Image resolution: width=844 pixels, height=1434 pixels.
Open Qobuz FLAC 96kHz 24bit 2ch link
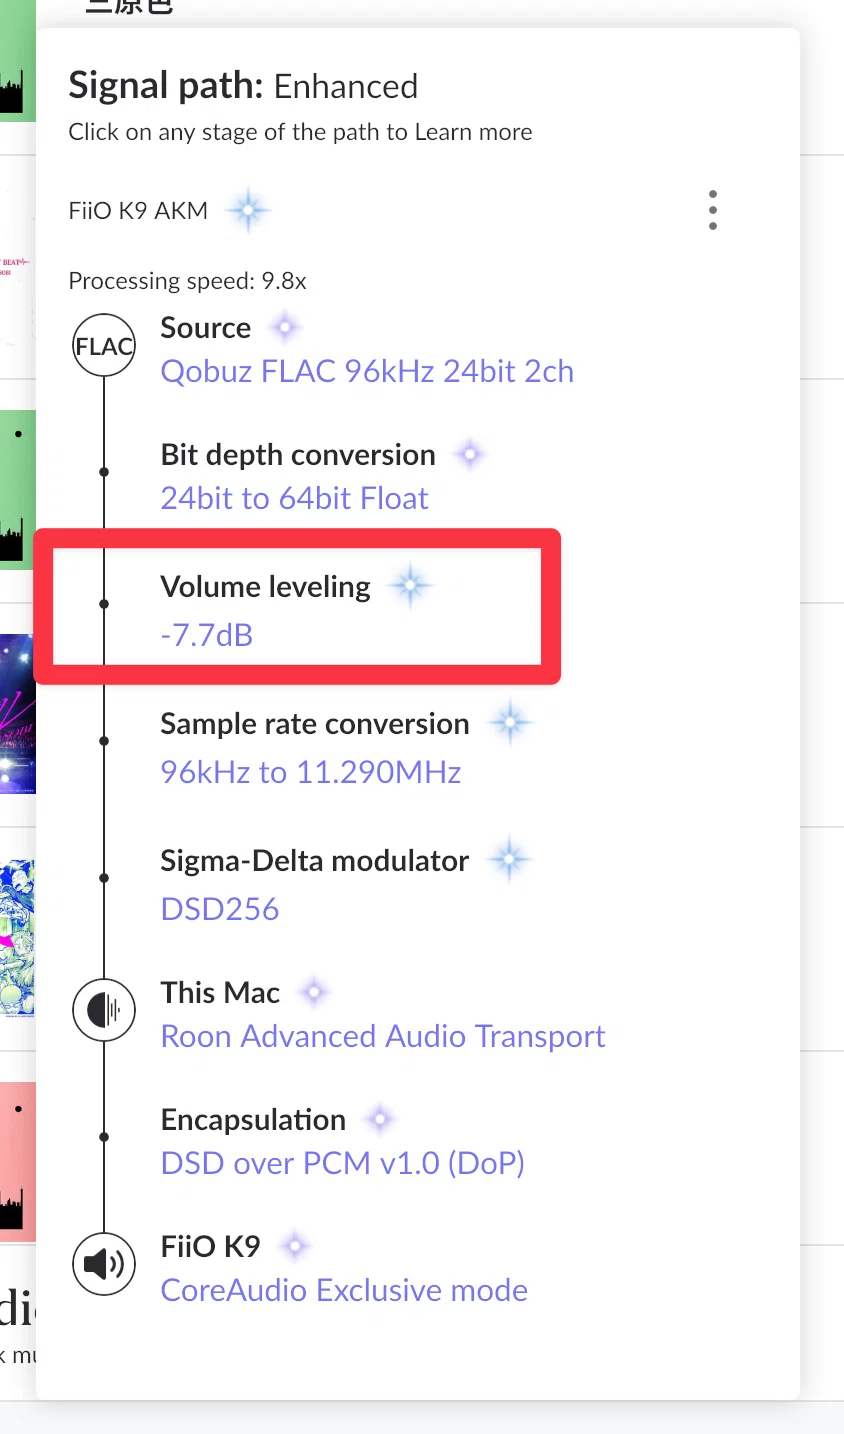(x=367, y=371)
